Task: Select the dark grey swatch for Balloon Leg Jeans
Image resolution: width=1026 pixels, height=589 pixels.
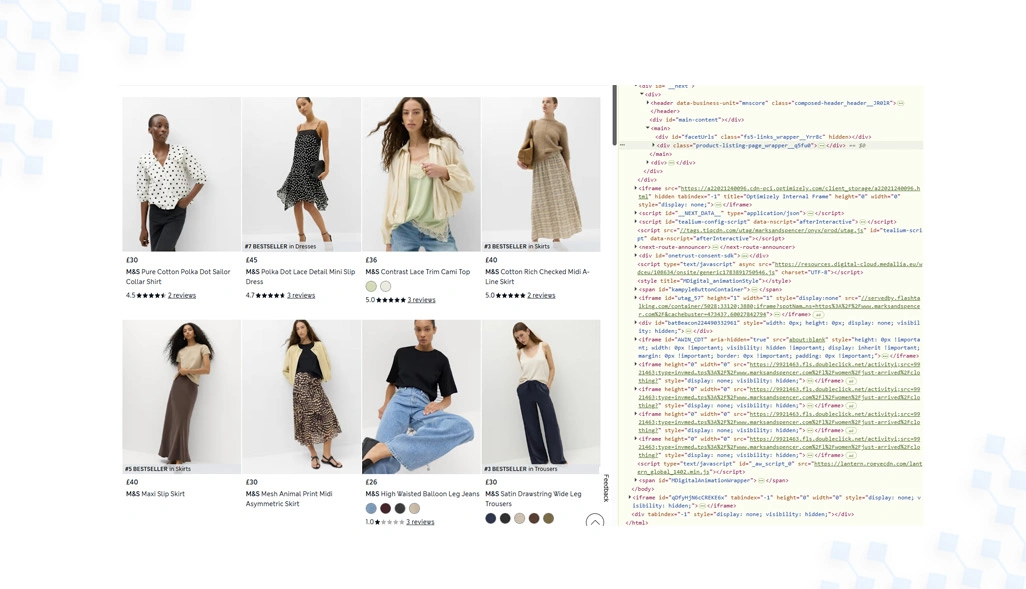Action: point(400,509)
